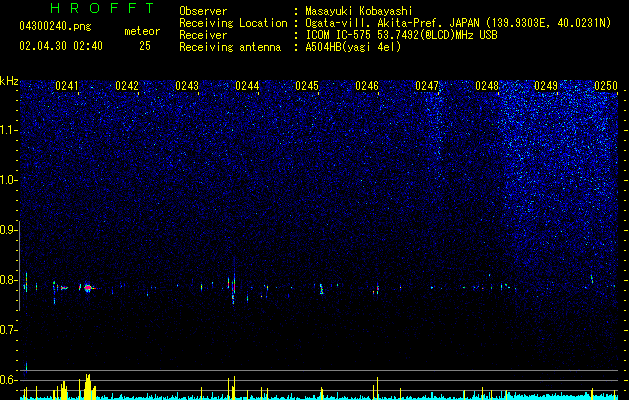
Task: Click the kHz axis unit label
Action: click(9, 81)
